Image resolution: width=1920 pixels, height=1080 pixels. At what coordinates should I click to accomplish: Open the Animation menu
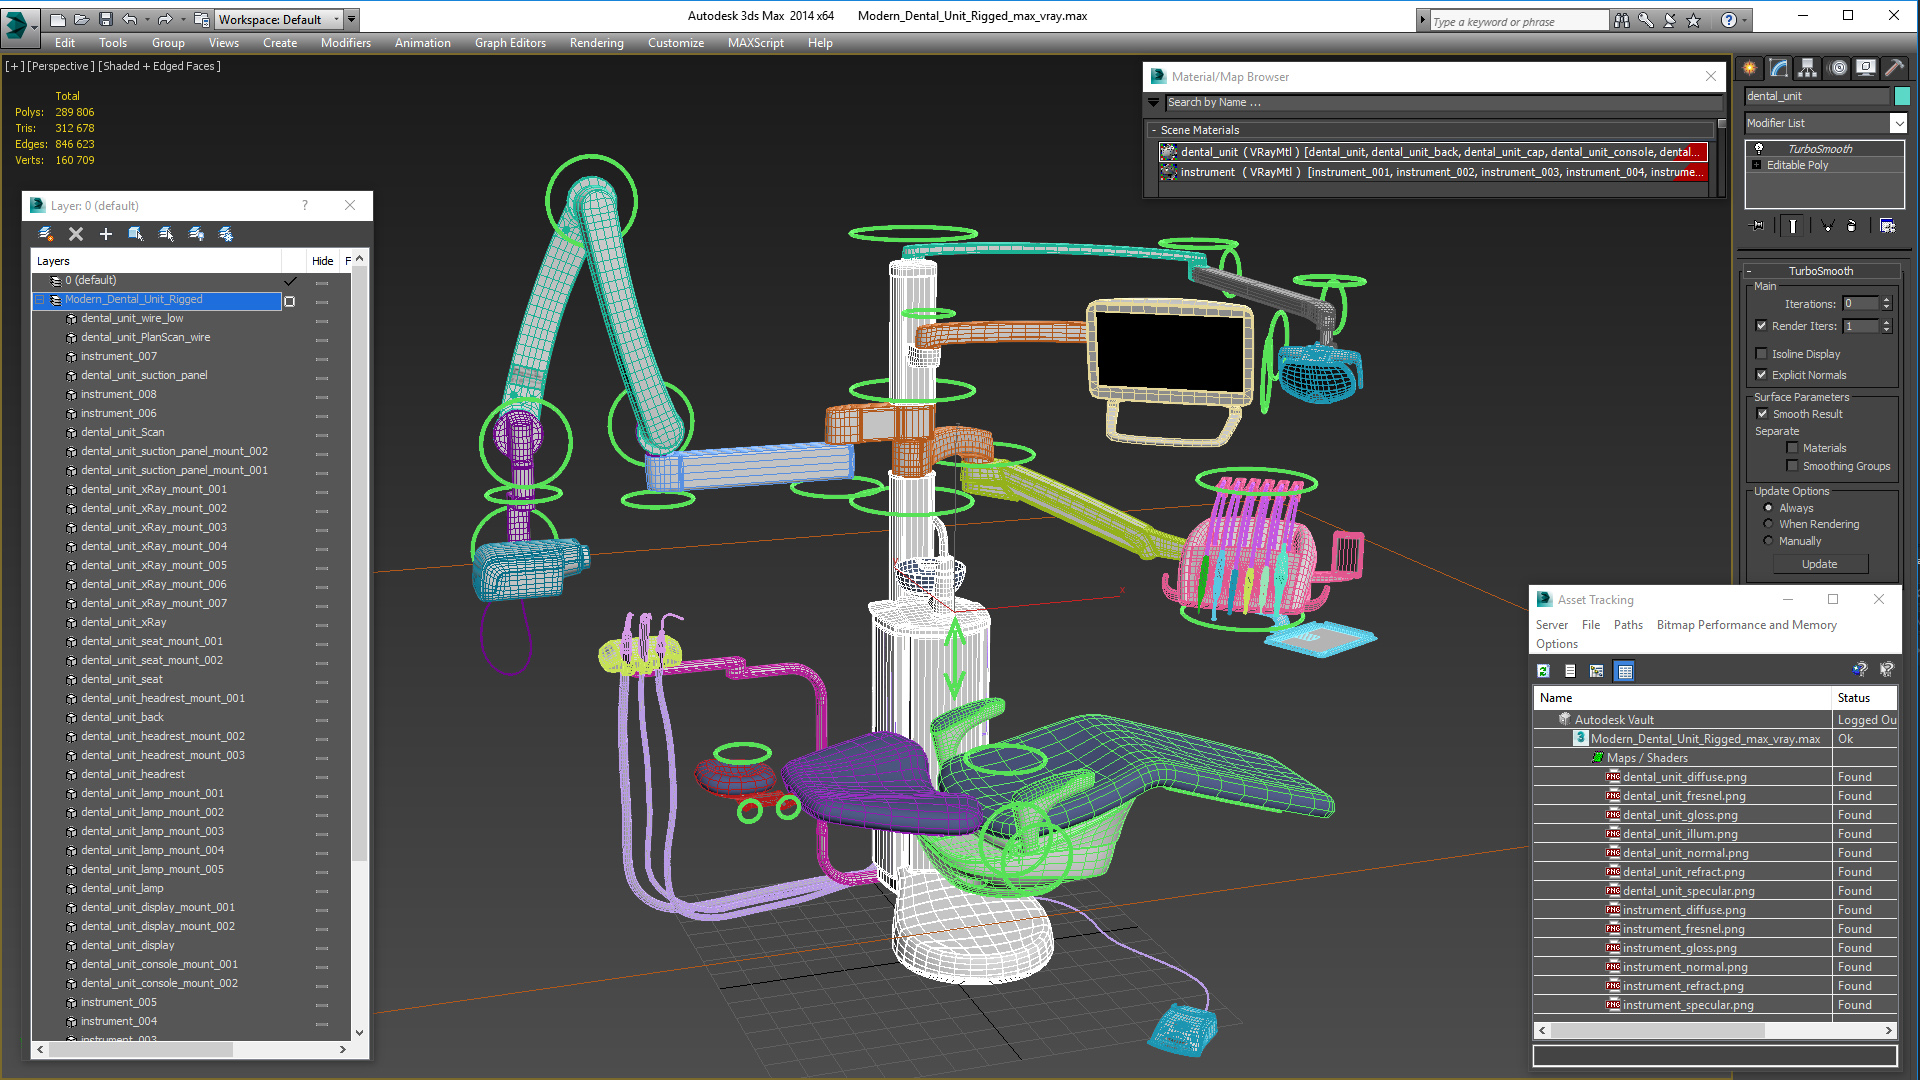423,43
